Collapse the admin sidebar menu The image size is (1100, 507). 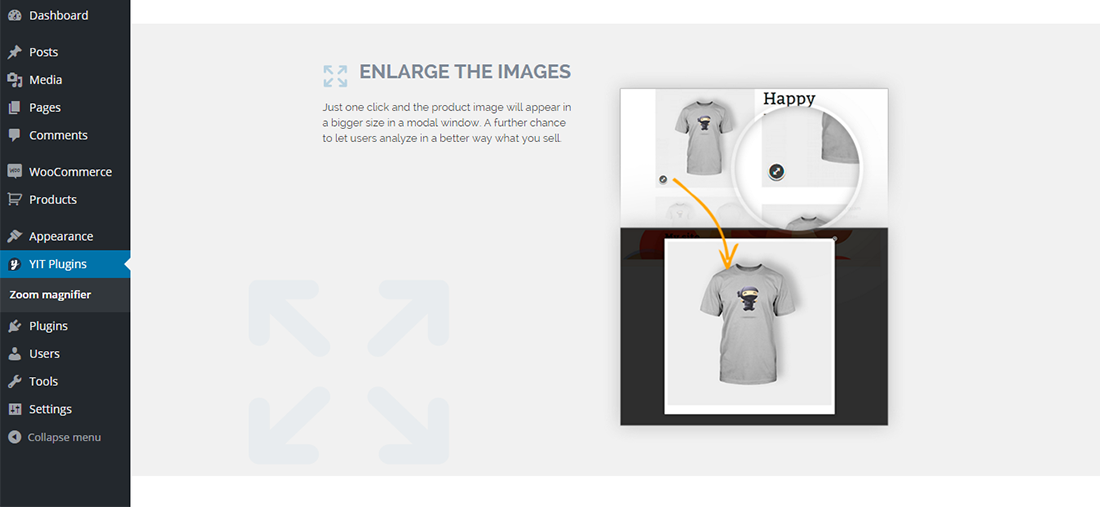pyautogui.click(x=55, y=437)
